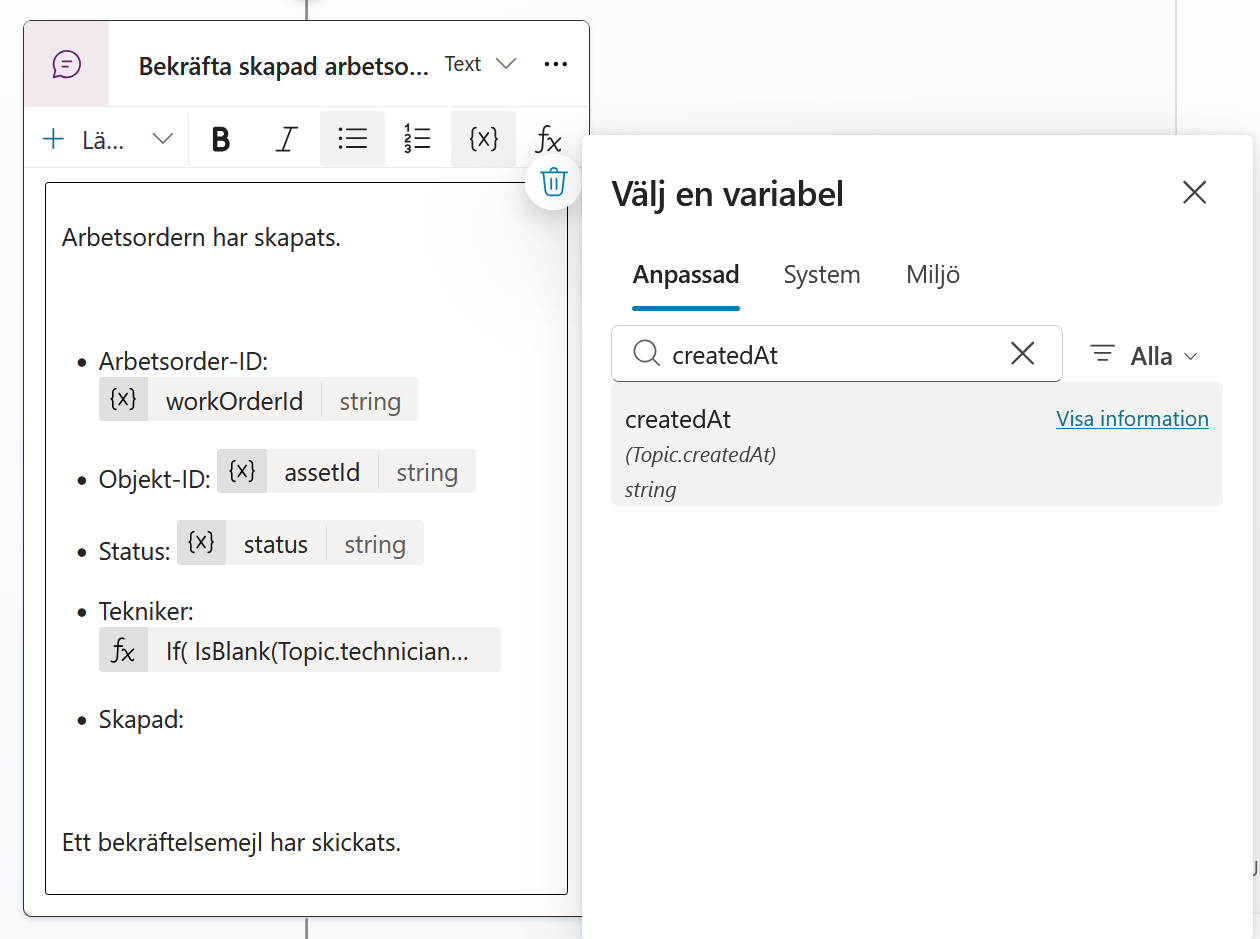1260x939 pixels.
Task: Clear the createdAt search text
Action: click(1022, 353)
